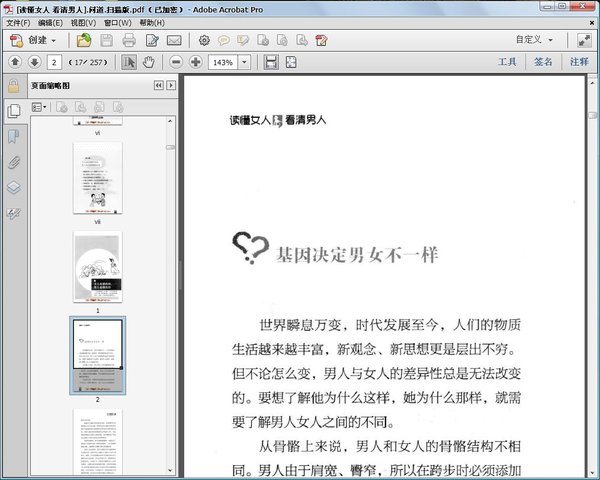
Task: Collapse the thumbnails navigation pane
Action: click(x=158, y=86)
